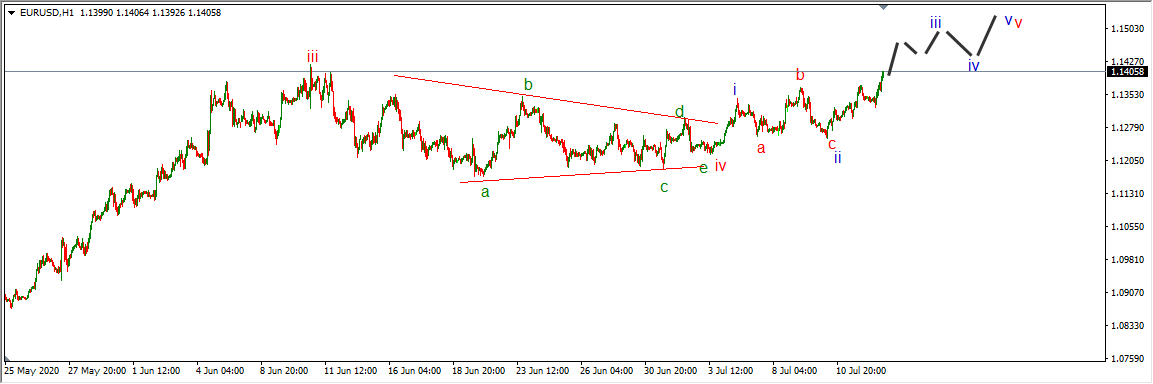1153x384 pixels.
Task: Click the 10 Jul 20:00 time label
Action: point(860,371)
